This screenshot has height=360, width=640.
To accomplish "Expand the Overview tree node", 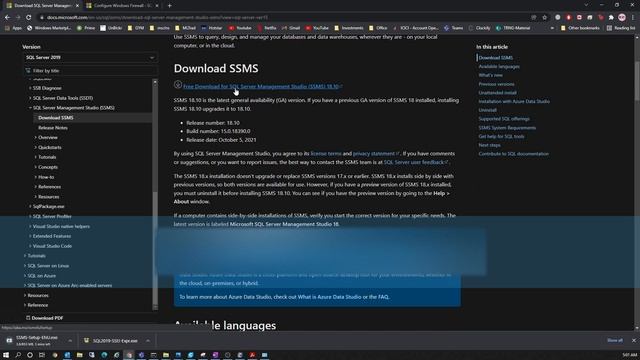I will tap(36, 138).
